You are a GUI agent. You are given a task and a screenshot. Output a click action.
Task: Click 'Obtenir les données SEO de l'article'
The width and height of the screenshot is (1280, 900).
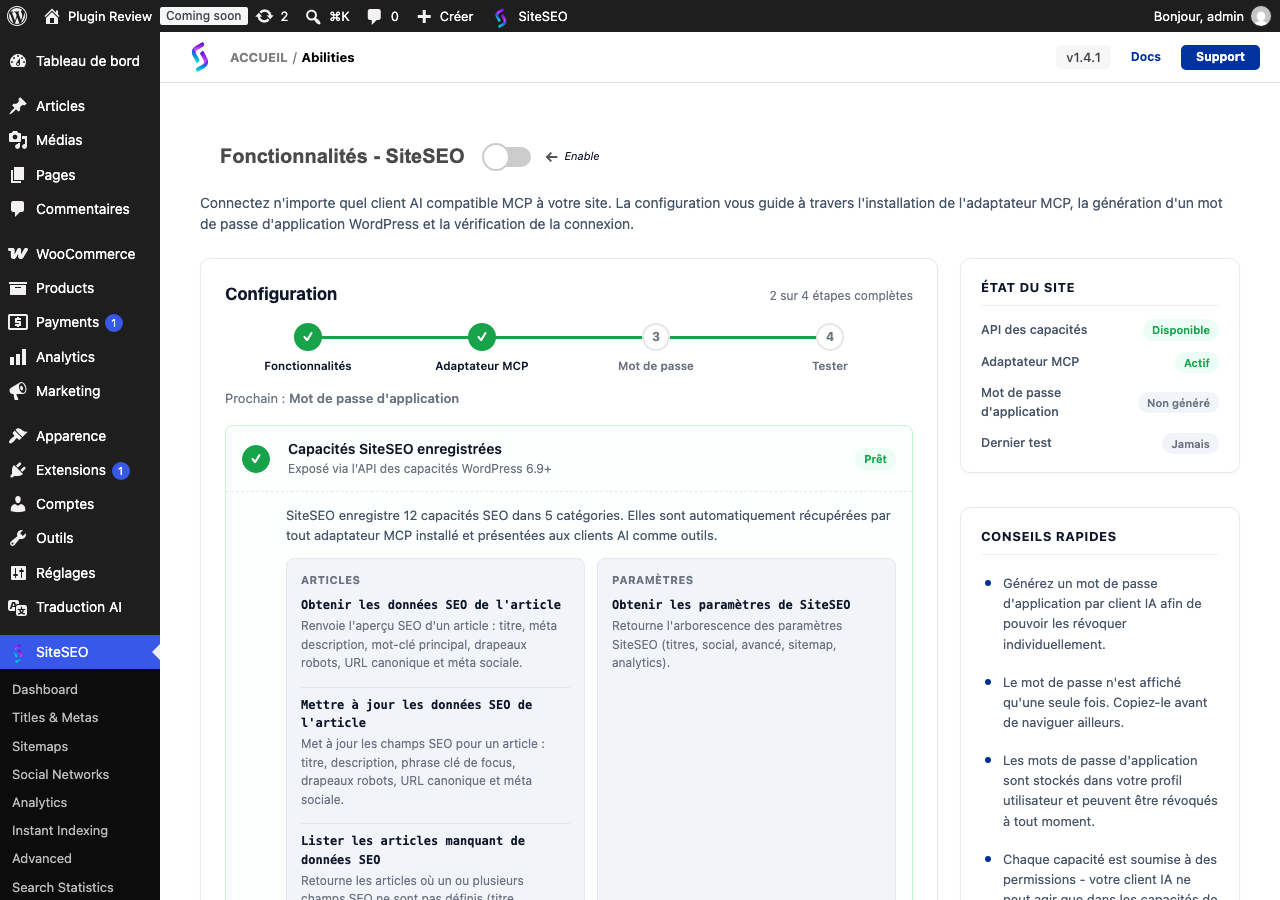(x=431, y=604)
